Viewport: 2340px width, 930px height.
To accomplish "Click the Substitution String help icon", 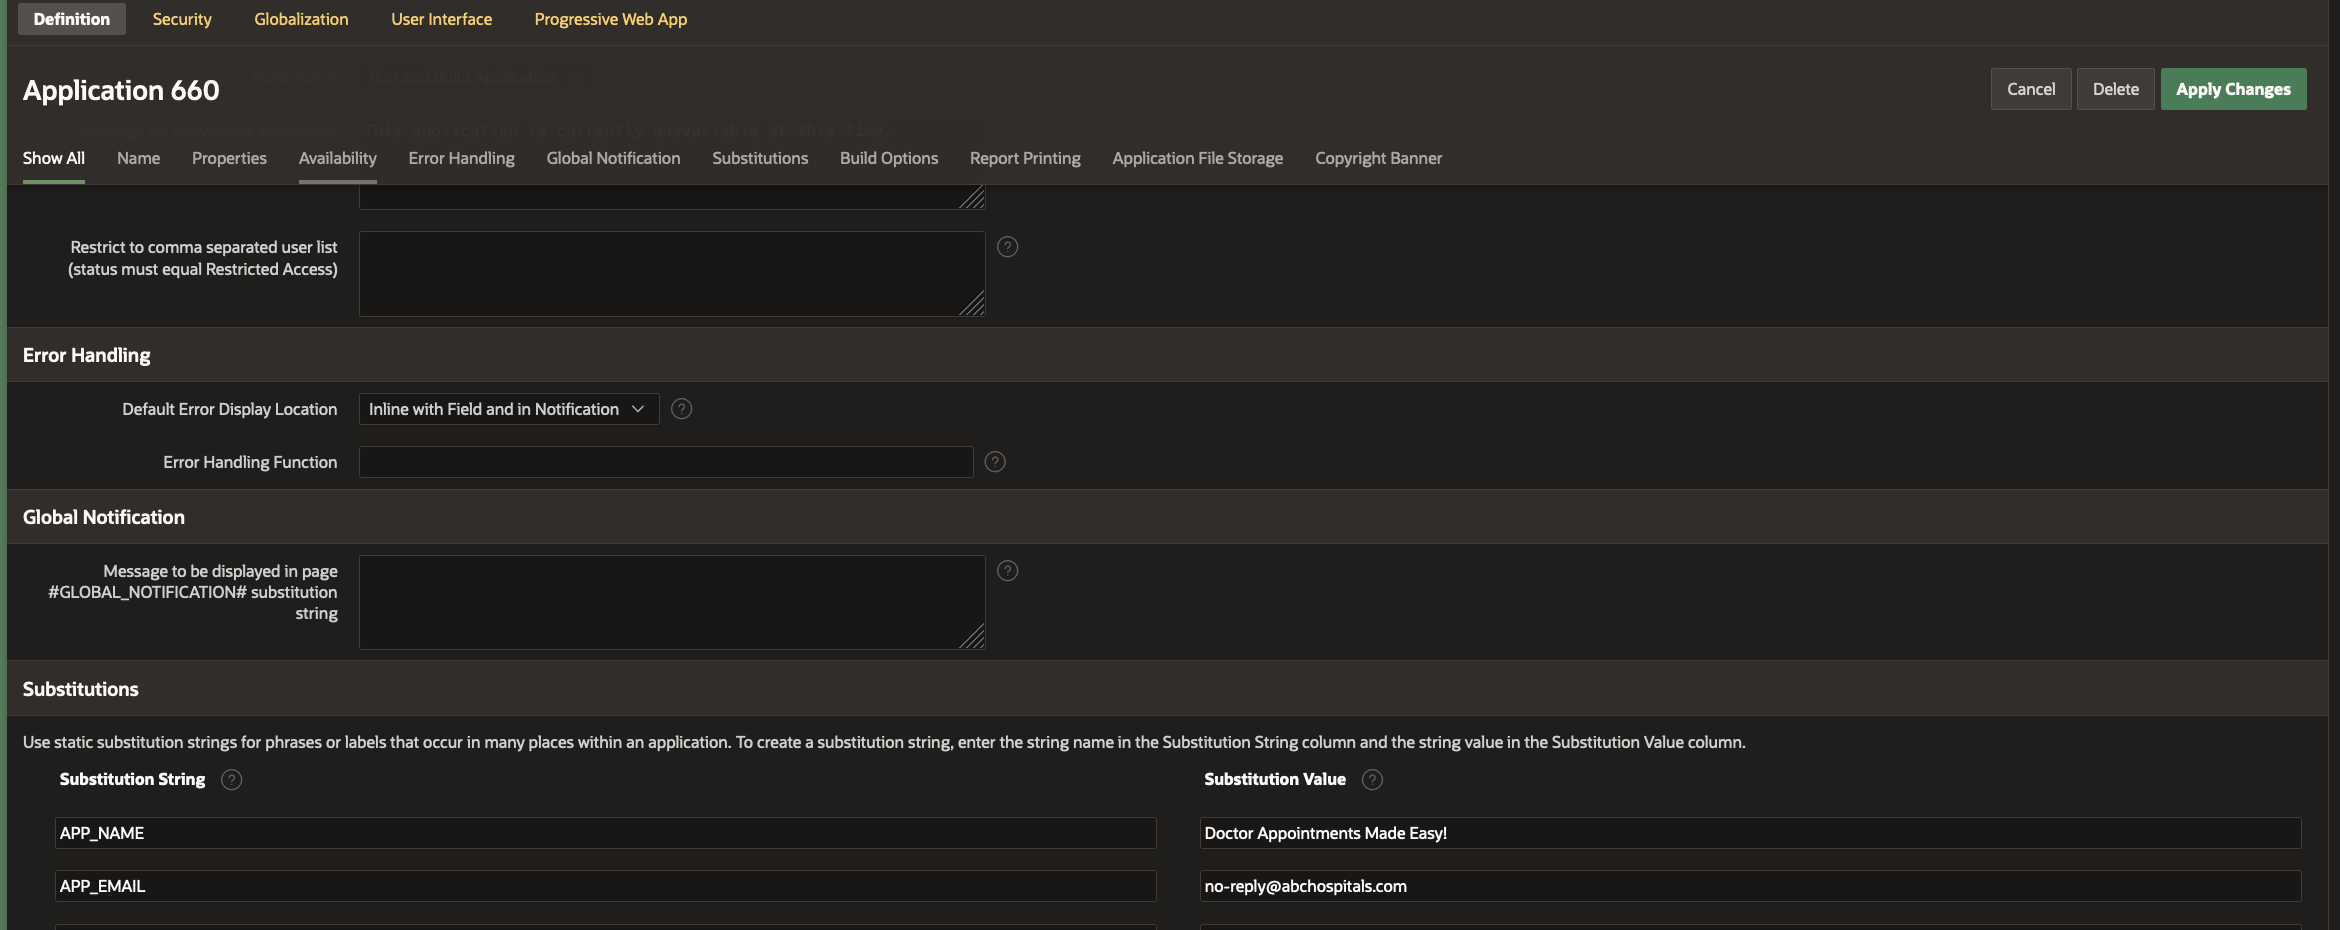I will 231,780.
